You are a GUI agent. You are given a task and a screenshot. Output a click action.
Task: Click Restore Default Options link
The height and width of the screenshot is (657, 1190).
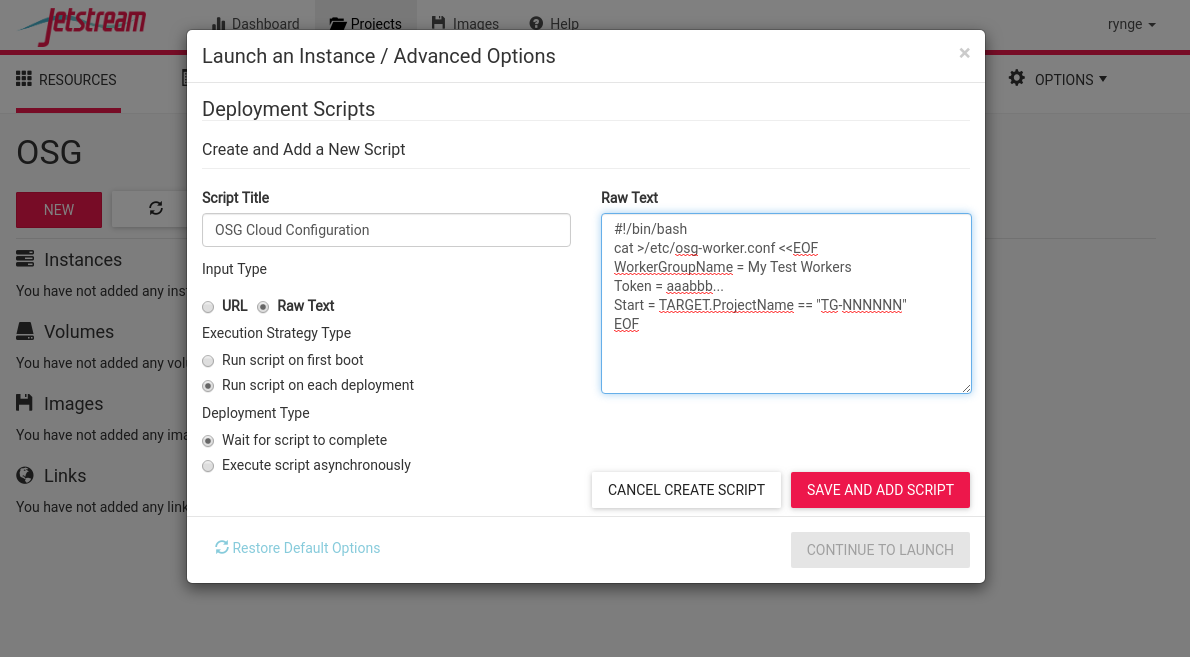298,548
